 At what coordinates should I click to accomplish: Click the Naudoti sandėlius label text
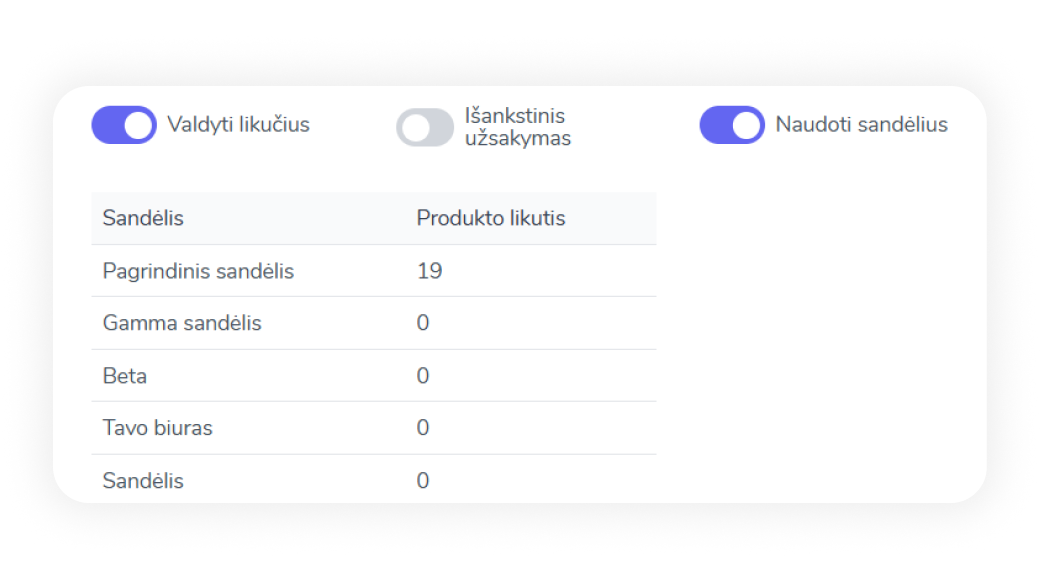(x=861, y=125)
